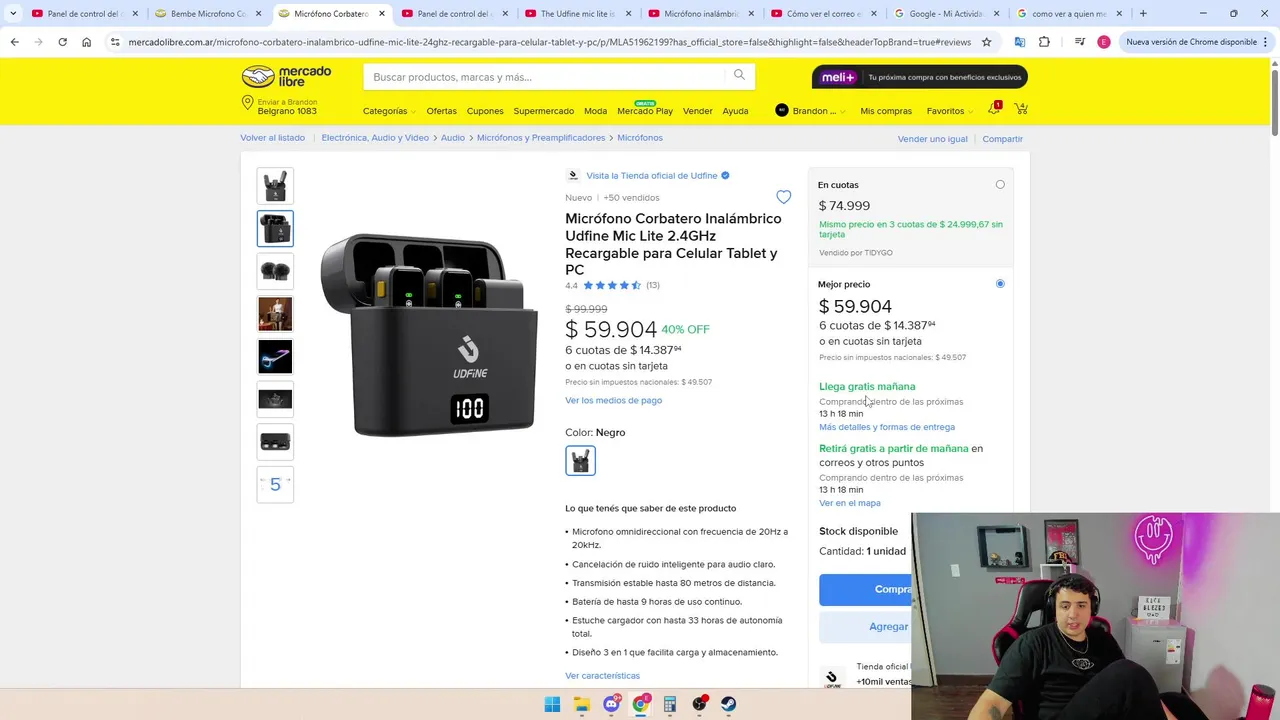1280x720 pixels.
Task: Open the Supermercado menu item
Action: 544,111
